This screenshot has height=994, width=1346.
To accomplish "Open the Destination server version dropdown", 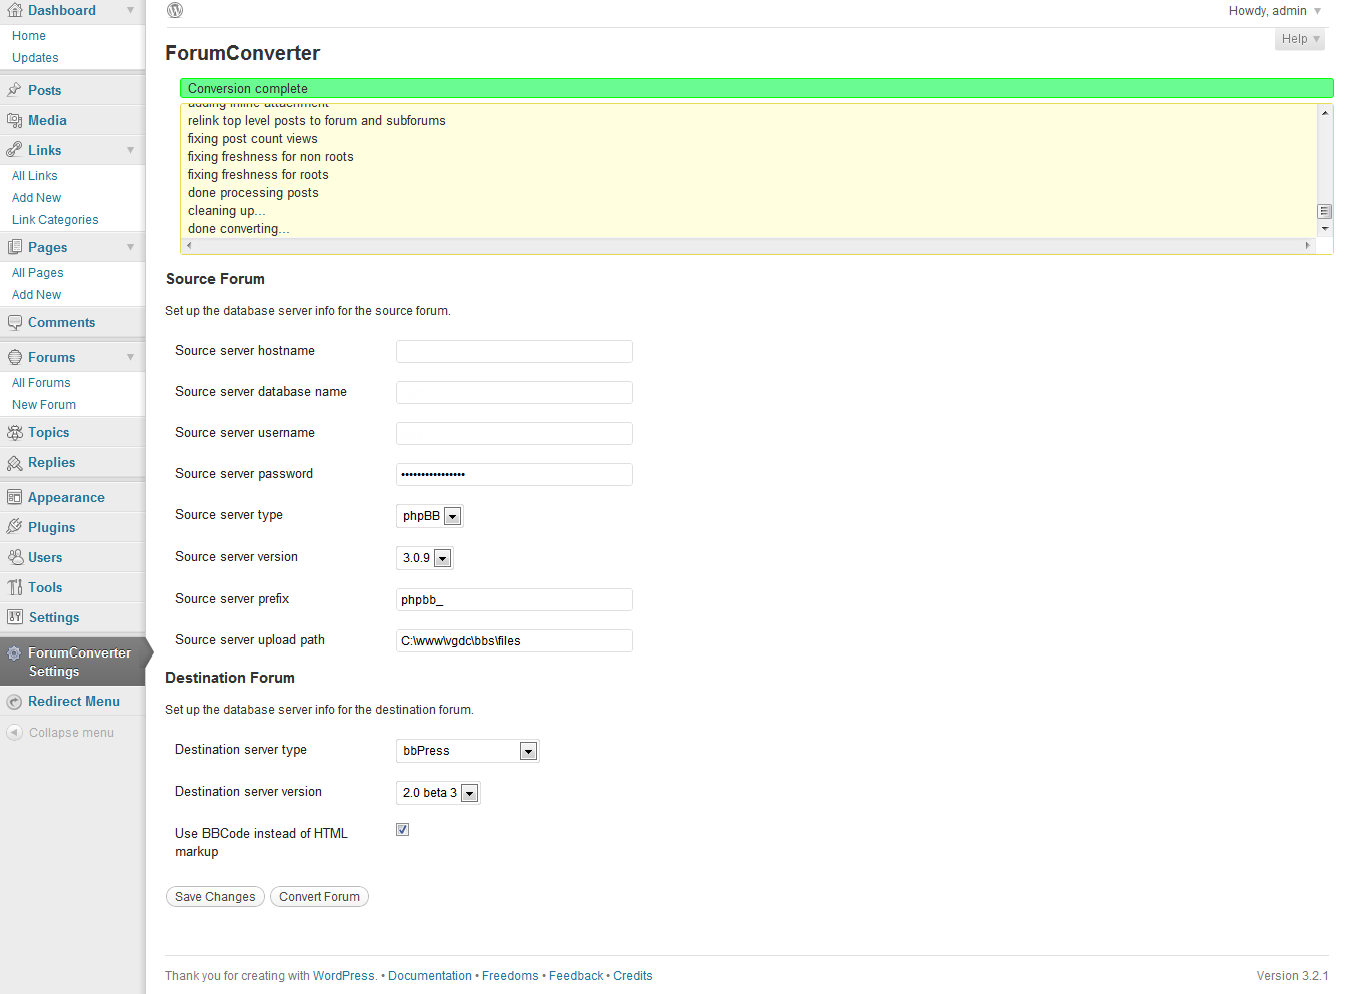I will 438,793.
